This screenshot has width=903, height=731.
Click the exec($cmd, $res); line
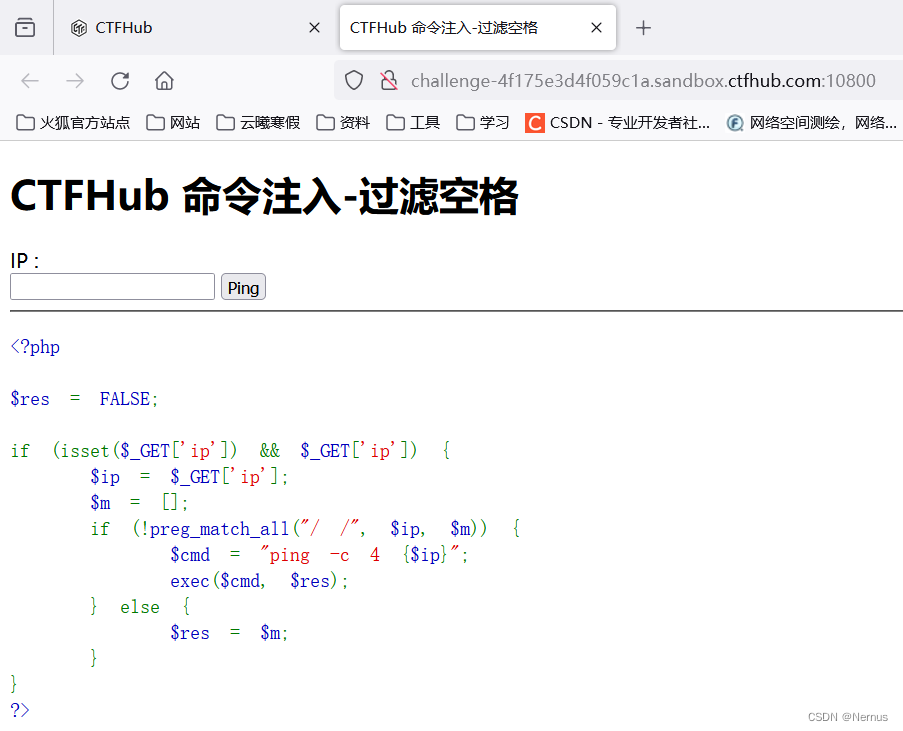coord(259,581)
